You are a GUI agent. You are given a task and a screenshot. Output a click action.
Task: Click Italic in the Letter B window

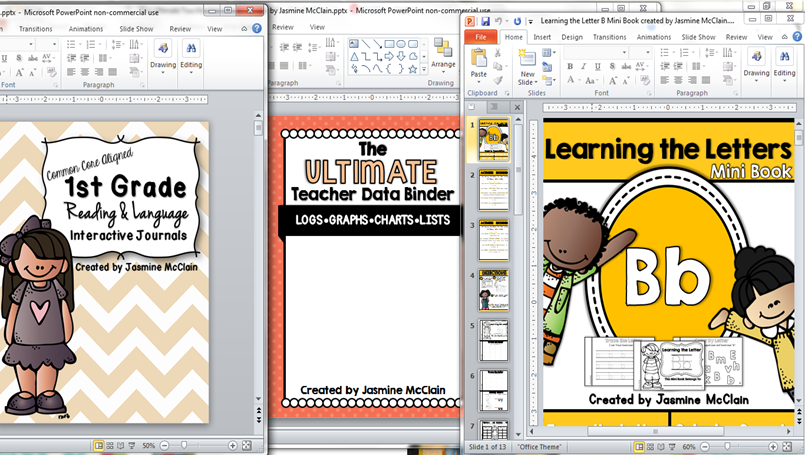tap(584, 66)
